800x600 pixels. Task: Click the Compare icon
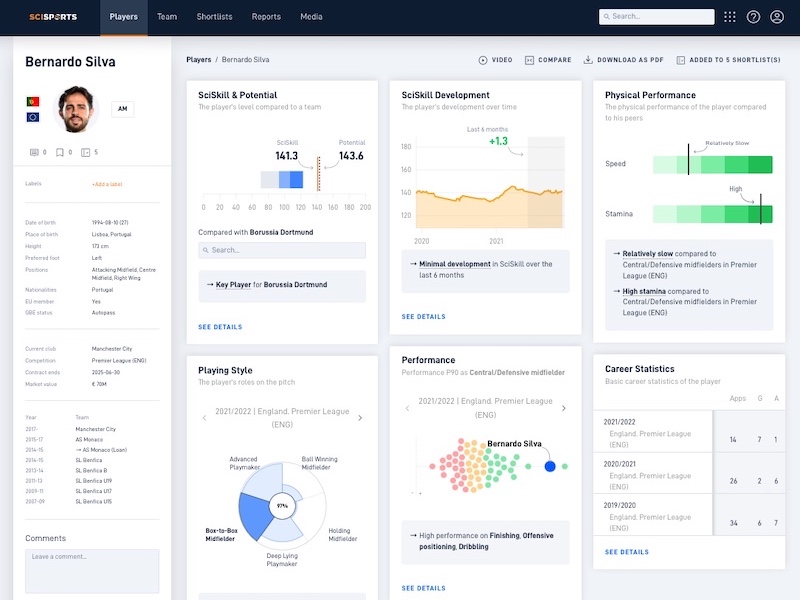[x=529, y=60]
